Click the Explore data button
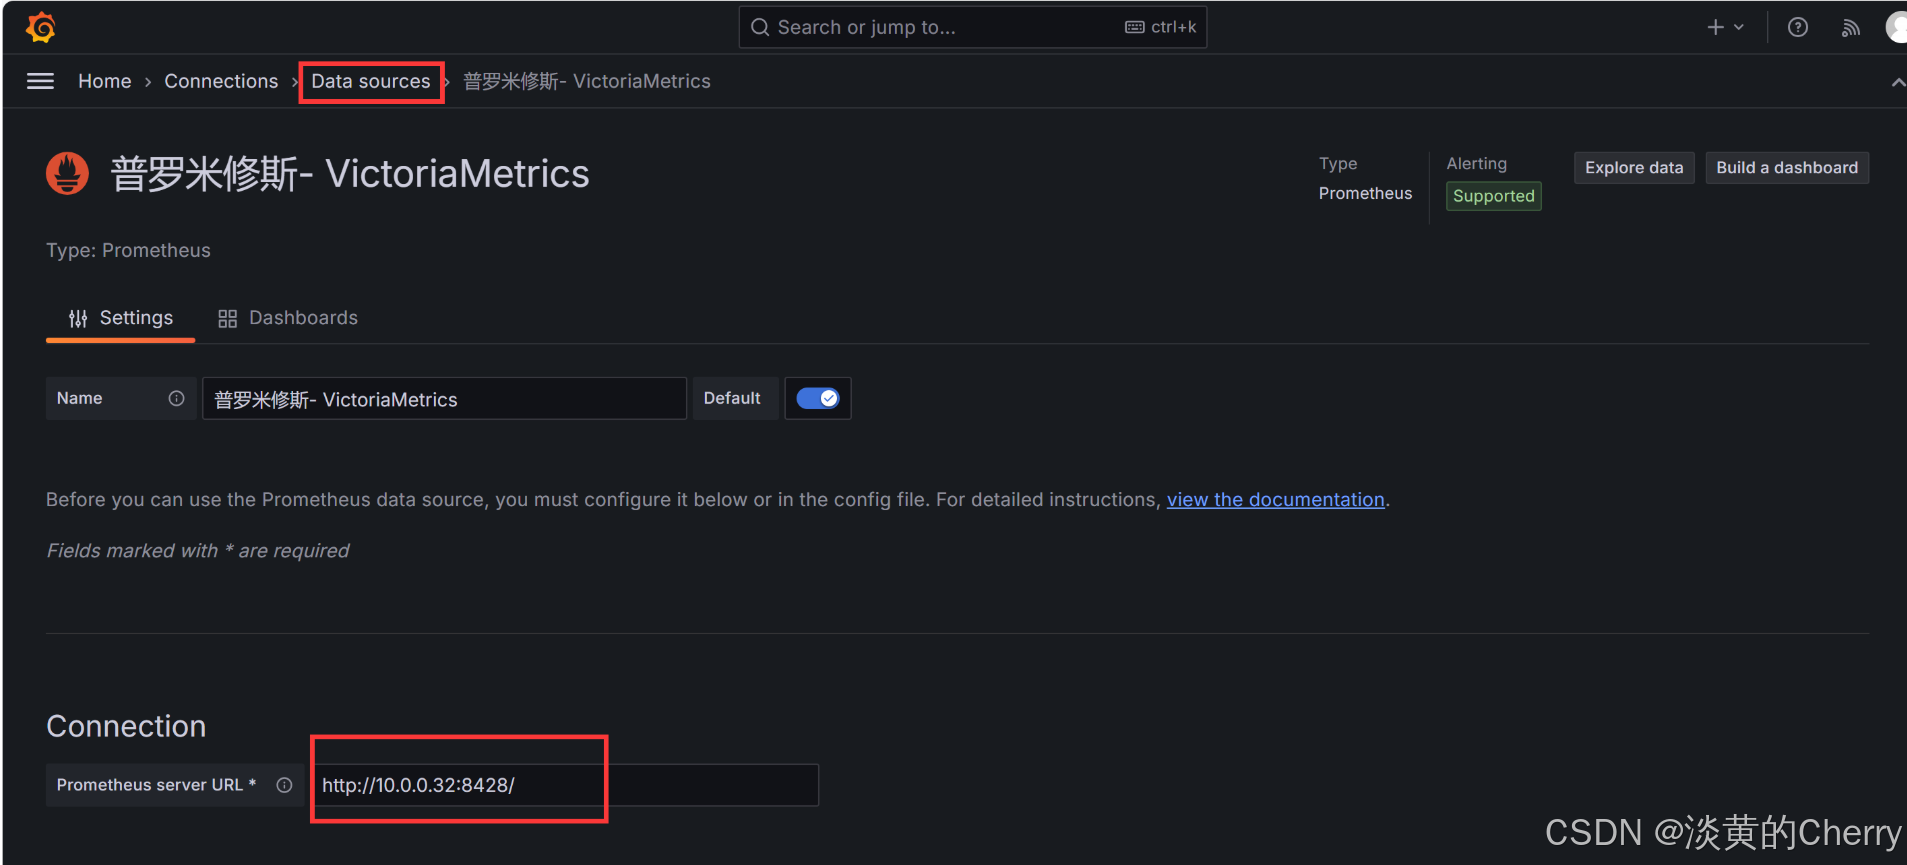The height and width of the screenshot is (865, 1907). point(1634,168)
